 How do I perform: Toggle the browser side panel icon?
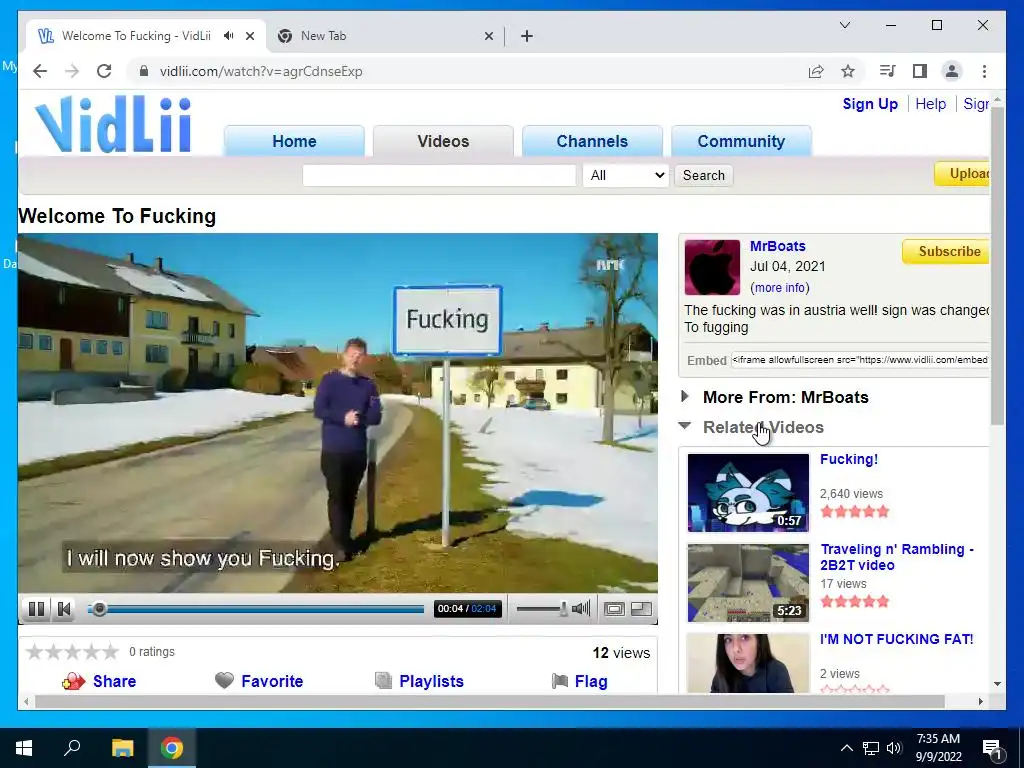click(x=920, y=71)
